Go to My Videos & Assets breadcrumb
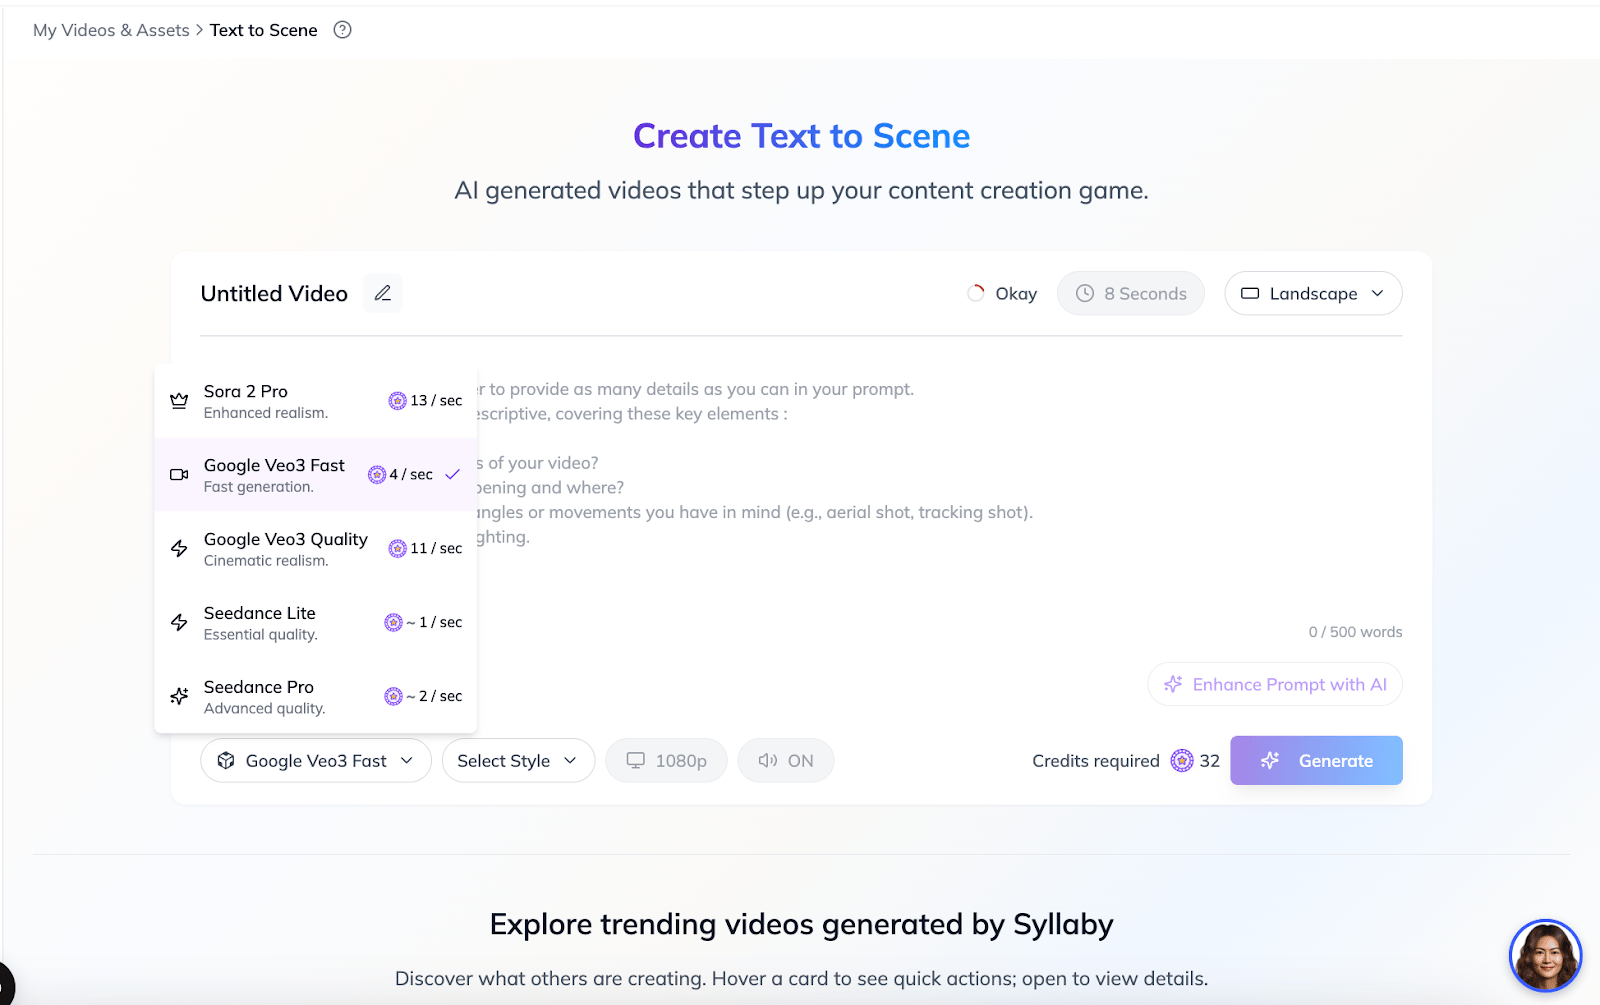 [111, 30]
